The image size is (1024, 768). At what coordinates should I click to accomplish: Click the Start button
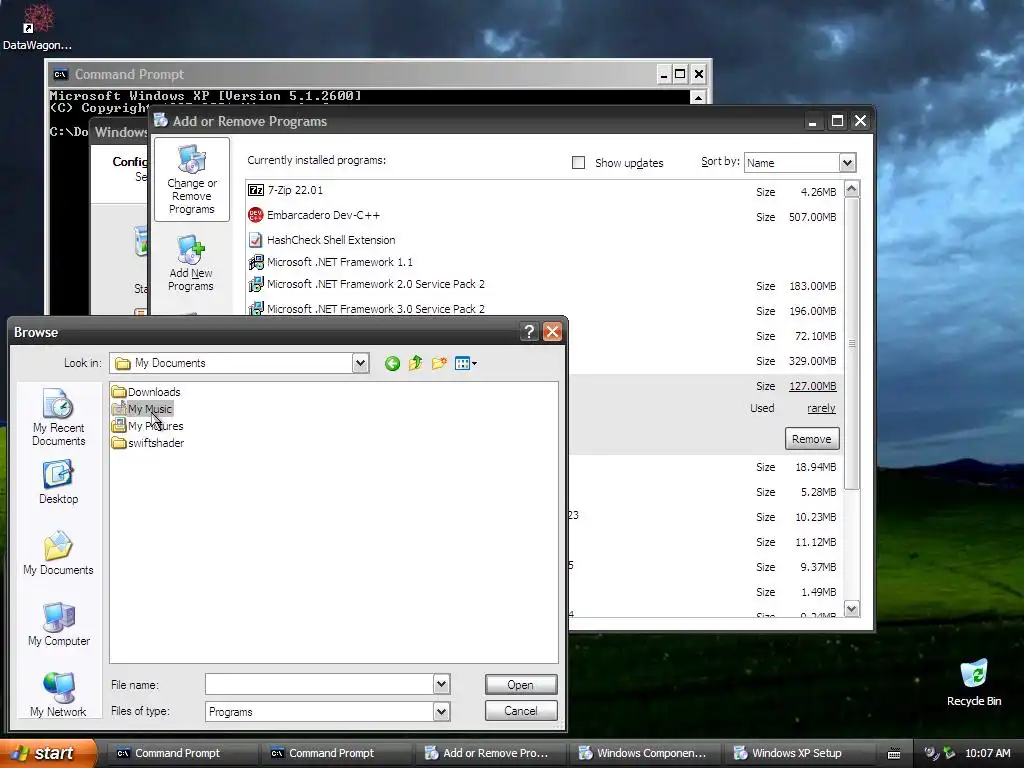[x=47, y=753]
